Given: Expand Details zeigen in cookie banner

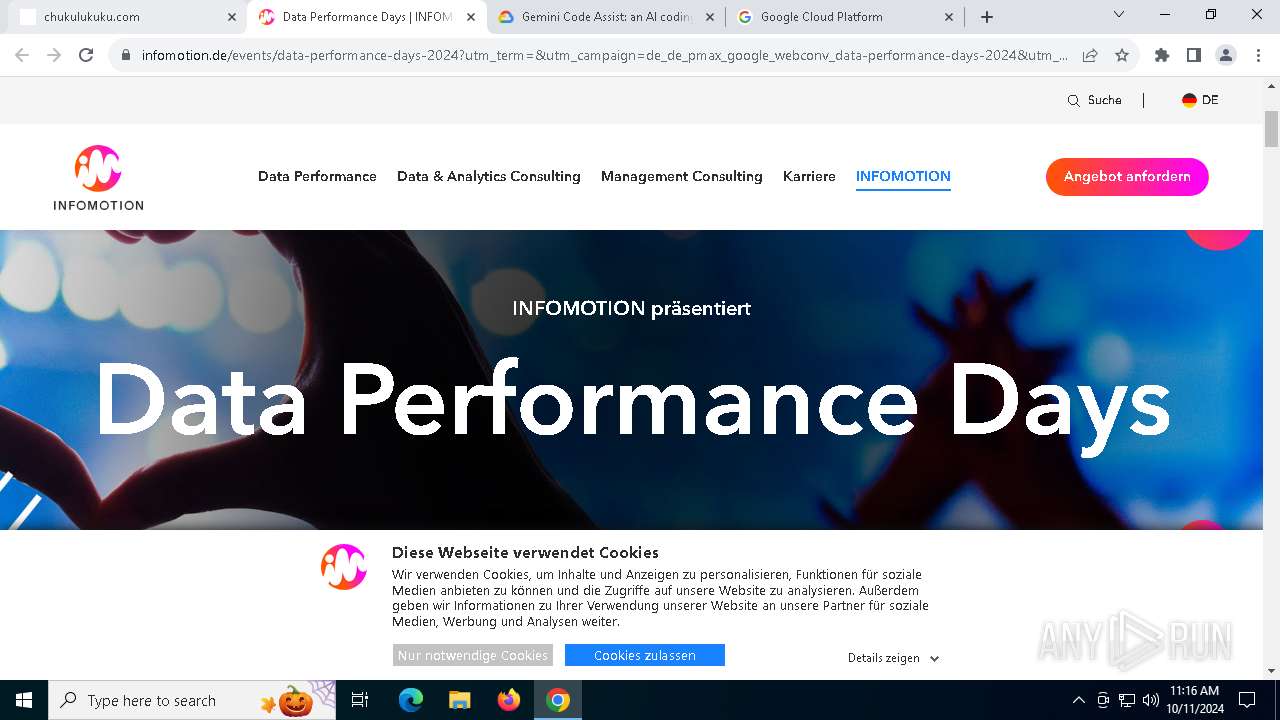Looking at the screenshot, I should 893,658.
